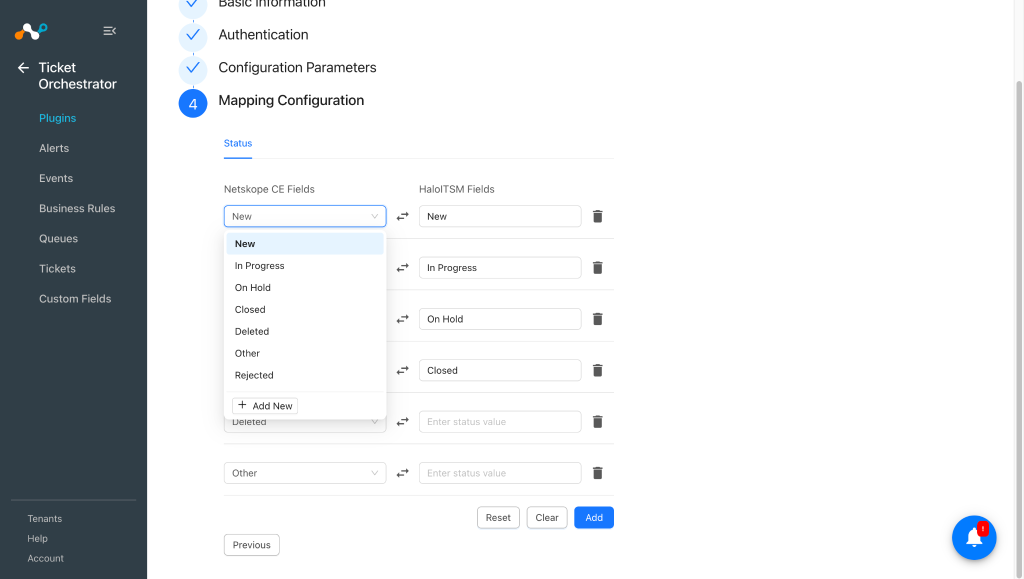Collapse the open New status dropdown
This screenshot has height=579, width=1024.
[305, 216]
